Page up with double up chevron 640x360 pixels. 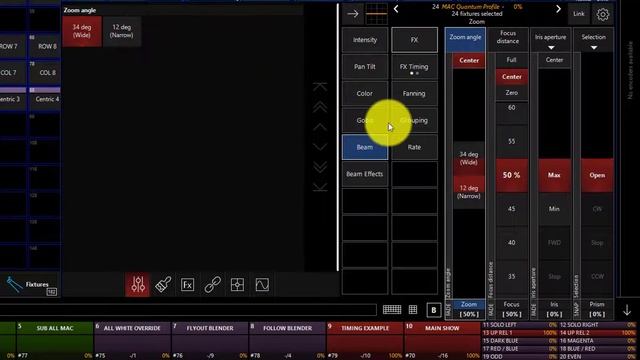click(320, 107)
